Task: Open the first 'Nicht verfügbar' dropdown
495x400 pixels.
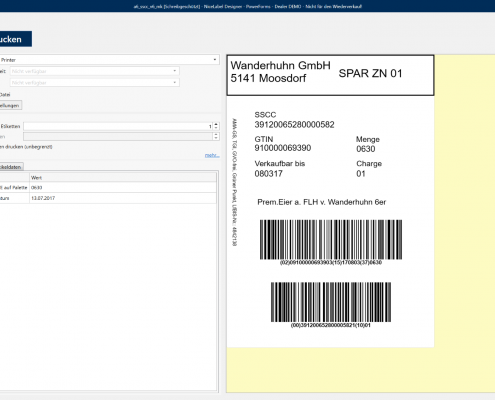Action: pos(95,71)
